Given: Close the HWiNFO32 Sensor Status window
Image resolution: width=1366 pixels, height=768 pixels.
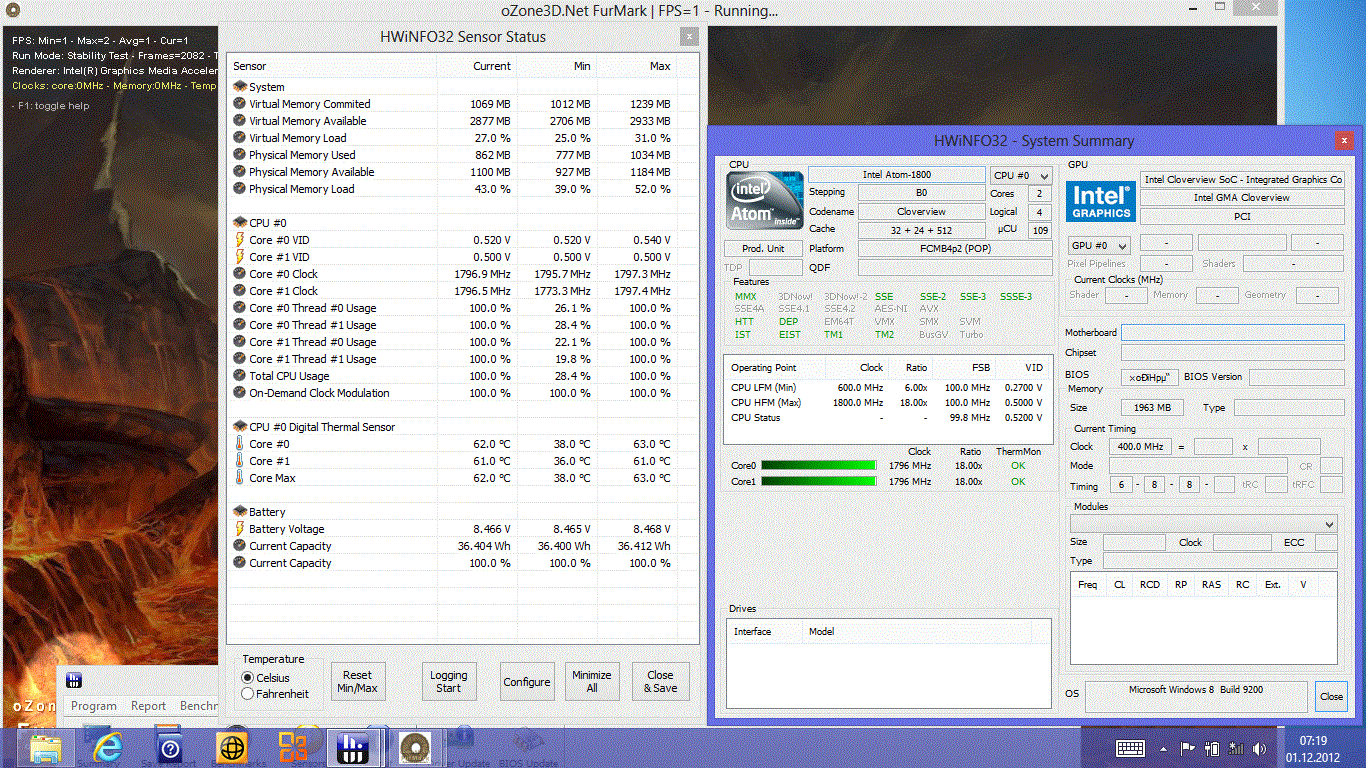Looking at the screenshot, I should click(689, 37).
